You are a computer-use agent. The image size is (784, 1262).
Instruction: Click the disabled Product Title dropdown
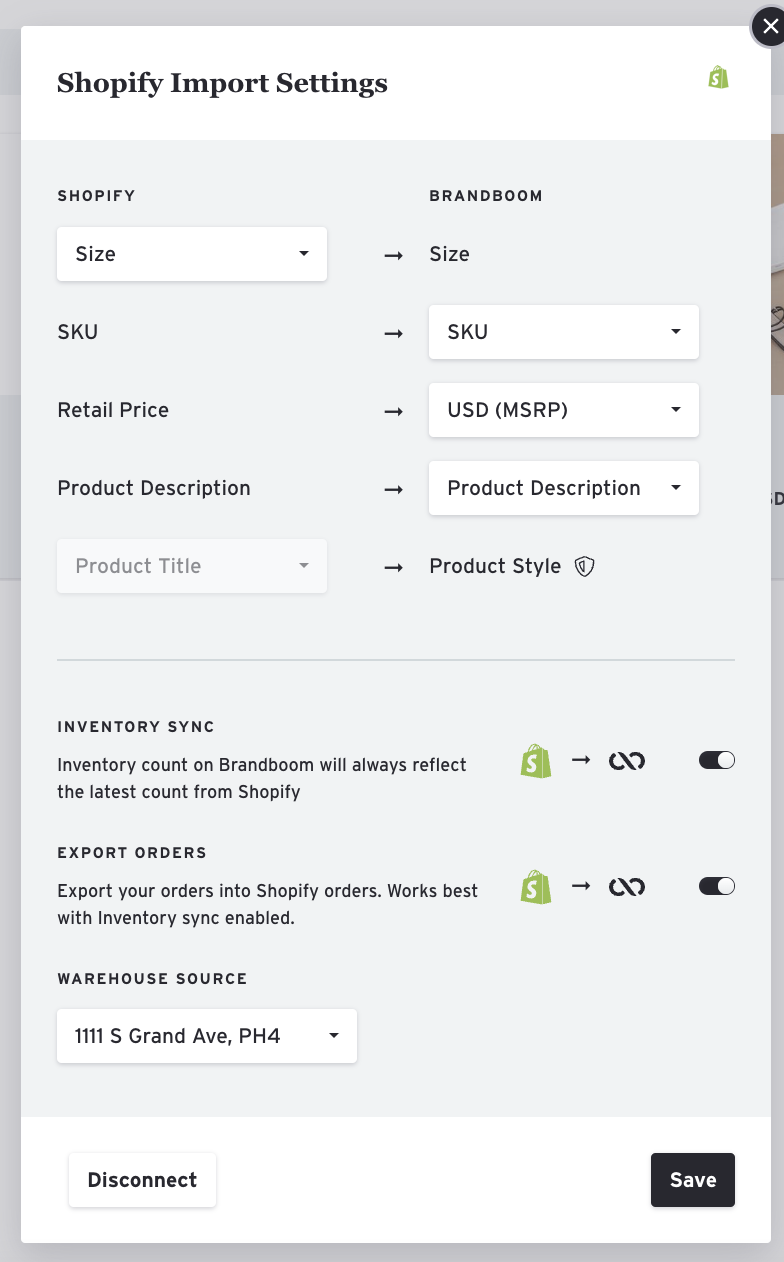[192, 566]
